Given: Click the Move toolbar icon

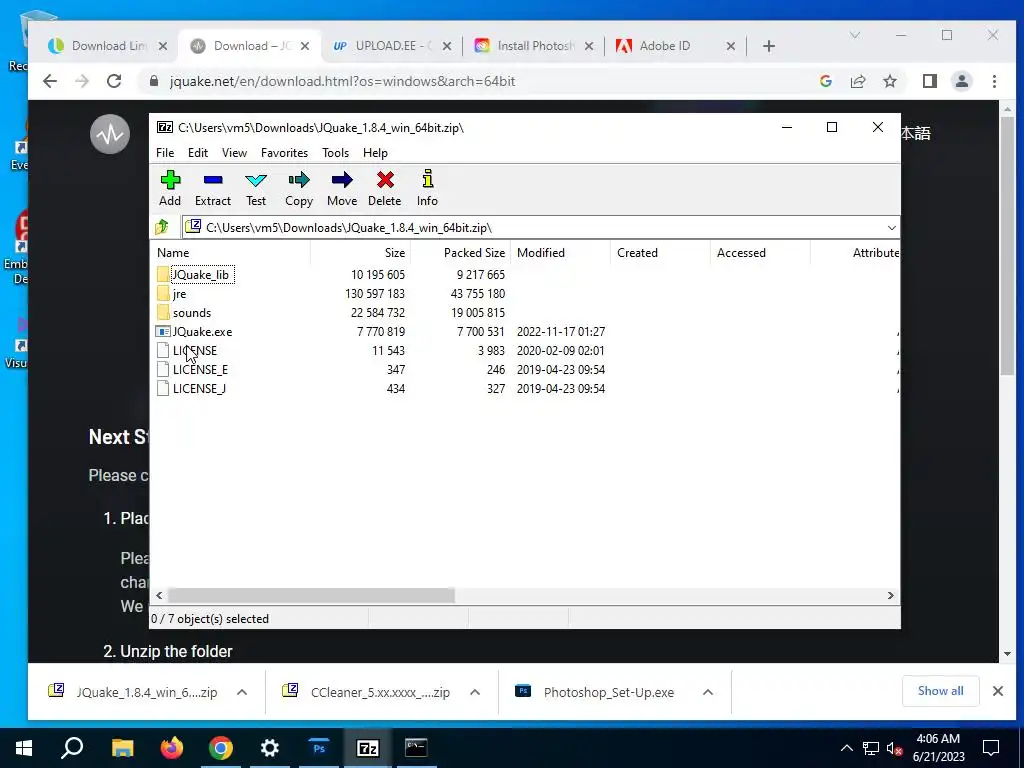Looking at the screenshot, I should 342,180.
